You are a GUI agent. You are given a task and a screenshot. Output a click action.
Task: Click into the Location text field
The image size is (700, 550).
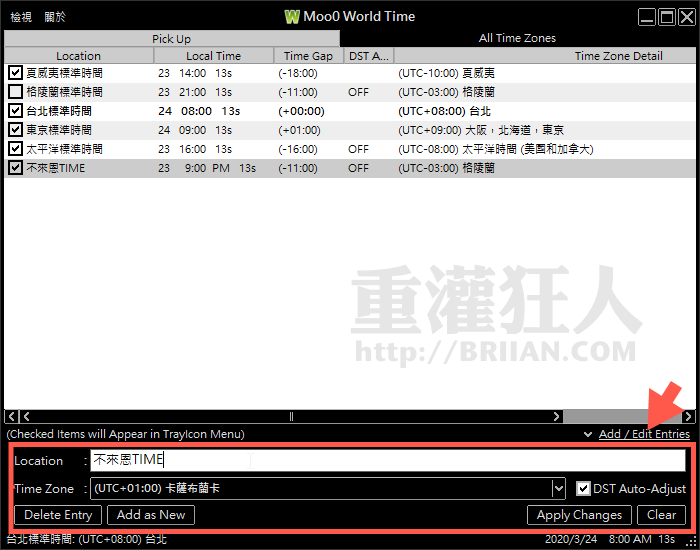click(388, 460)
